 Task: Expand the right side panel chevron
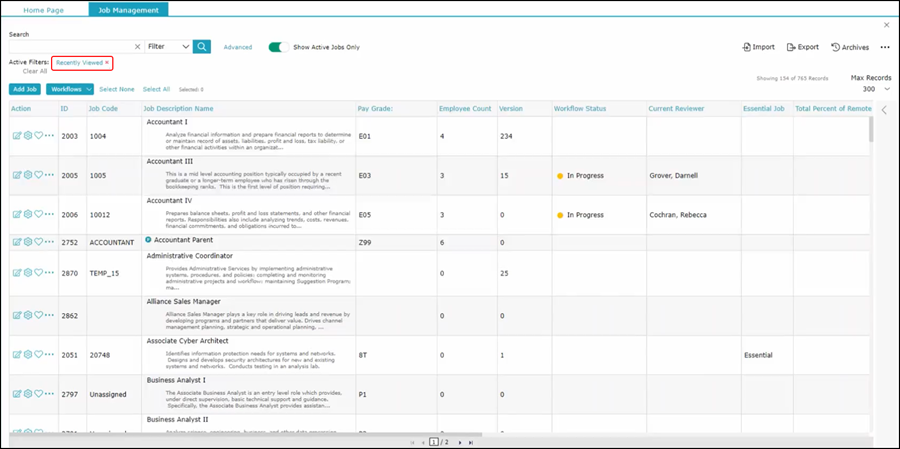pos(884,110)
